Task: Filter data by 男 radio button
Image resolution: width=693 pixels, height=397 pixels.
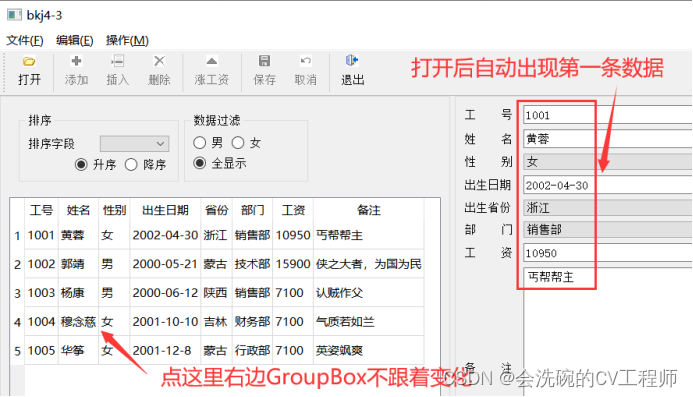Action: pyautogui.click(x=199, y=142)
